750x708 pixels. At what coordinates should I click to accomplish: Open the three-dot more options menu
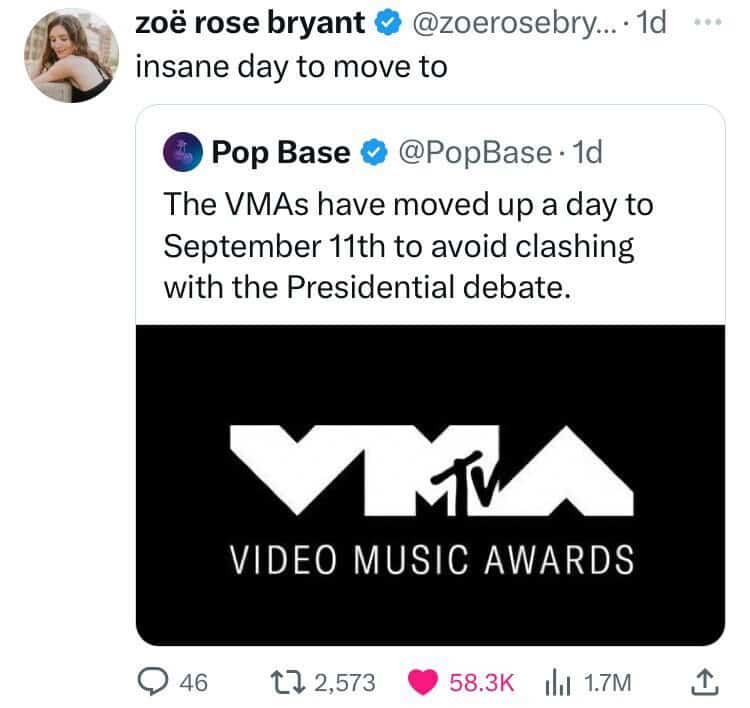click(x=707, y=22)
